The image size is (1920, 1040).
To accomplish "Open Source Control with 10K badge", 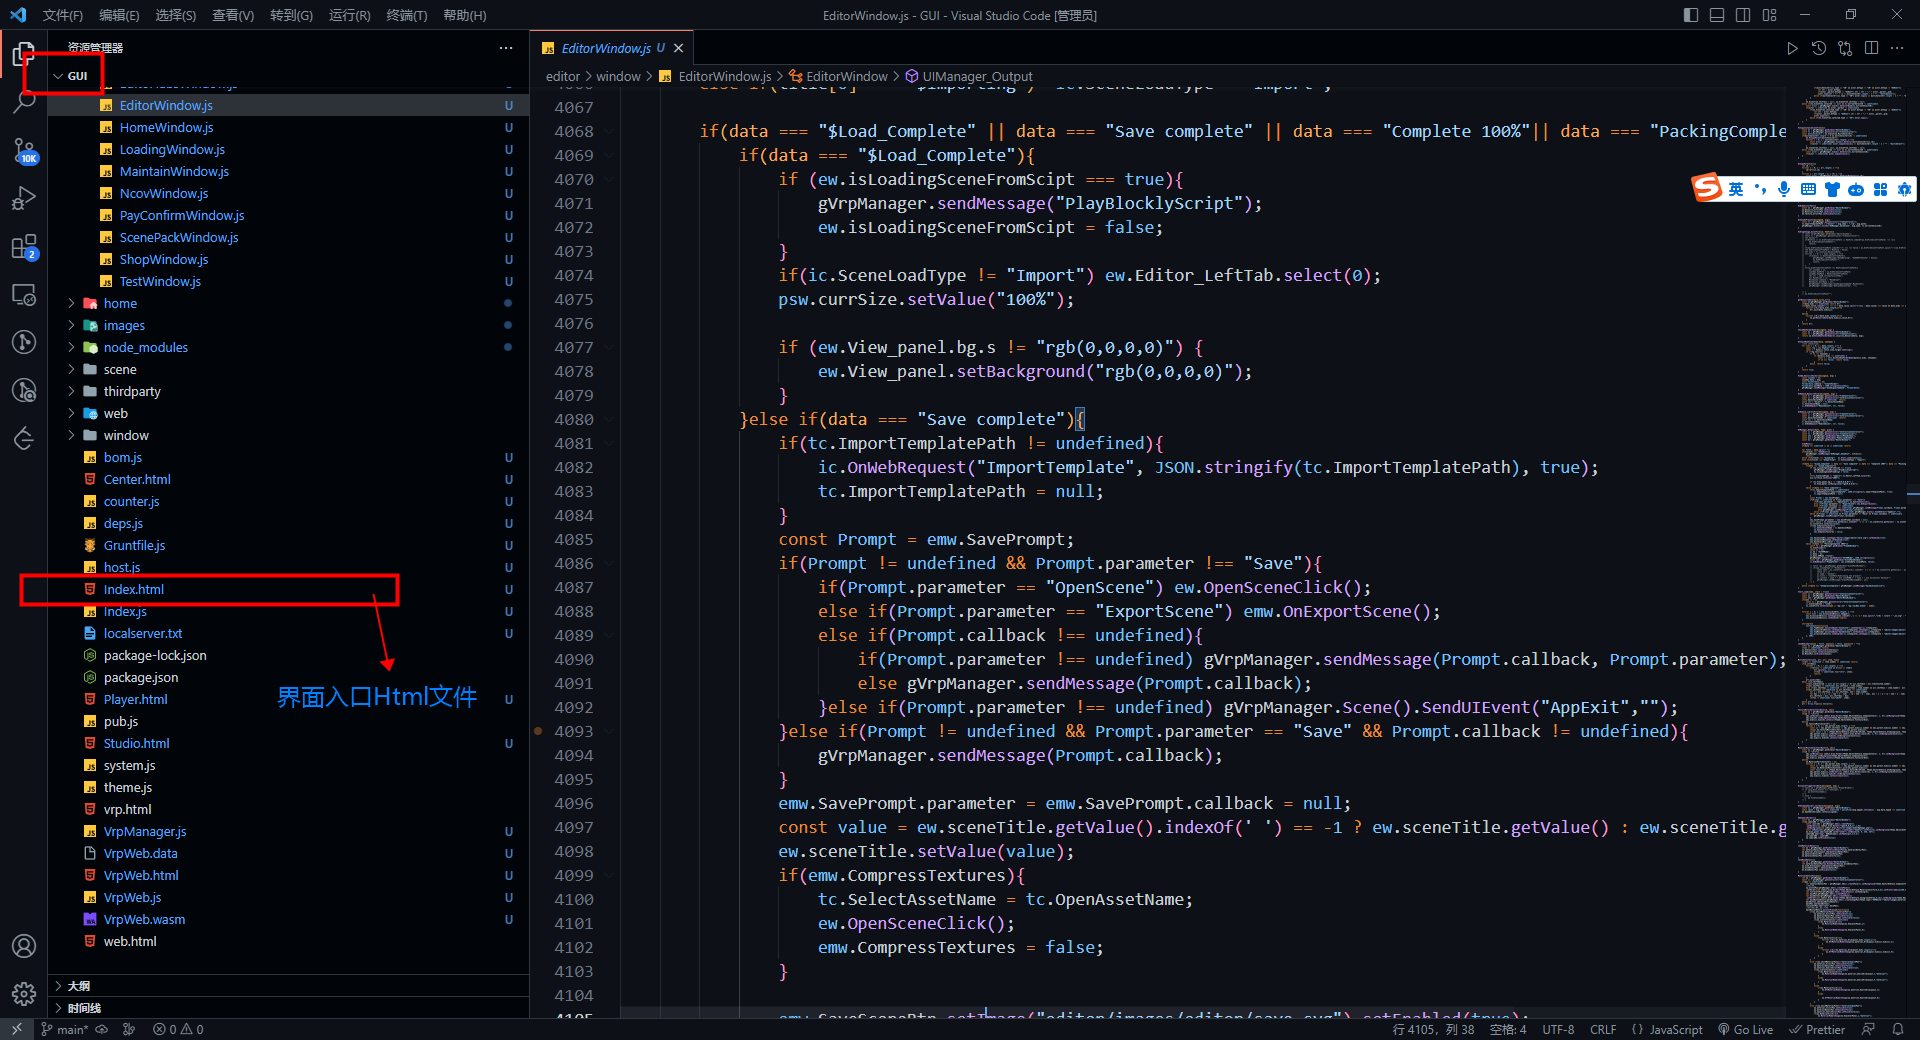I will 24,150.
